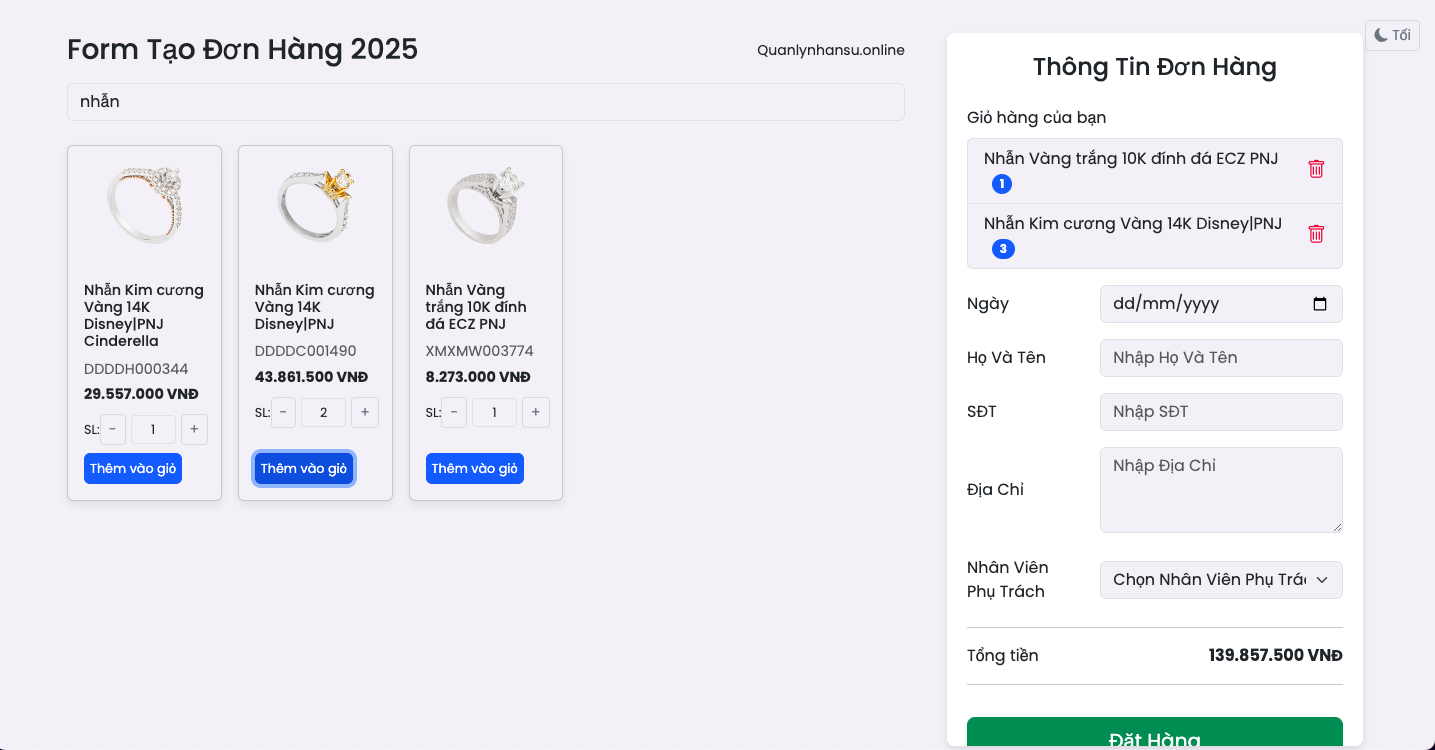Focus the product search box containing nhẫn
1435x750 pixels.
click(486, 102)
